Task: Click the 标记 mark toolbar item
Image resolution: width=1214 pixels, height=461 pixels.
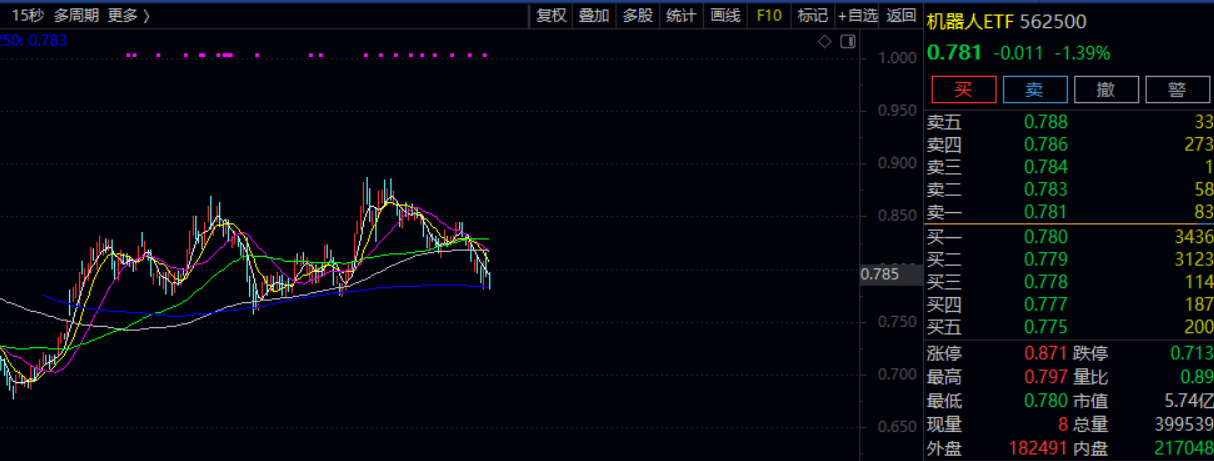Action: pos(812,15)
